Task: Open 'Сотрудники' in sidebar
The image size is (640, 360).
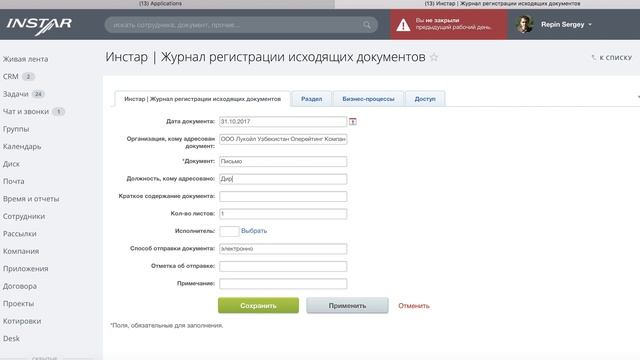Action: click(24, 216)
